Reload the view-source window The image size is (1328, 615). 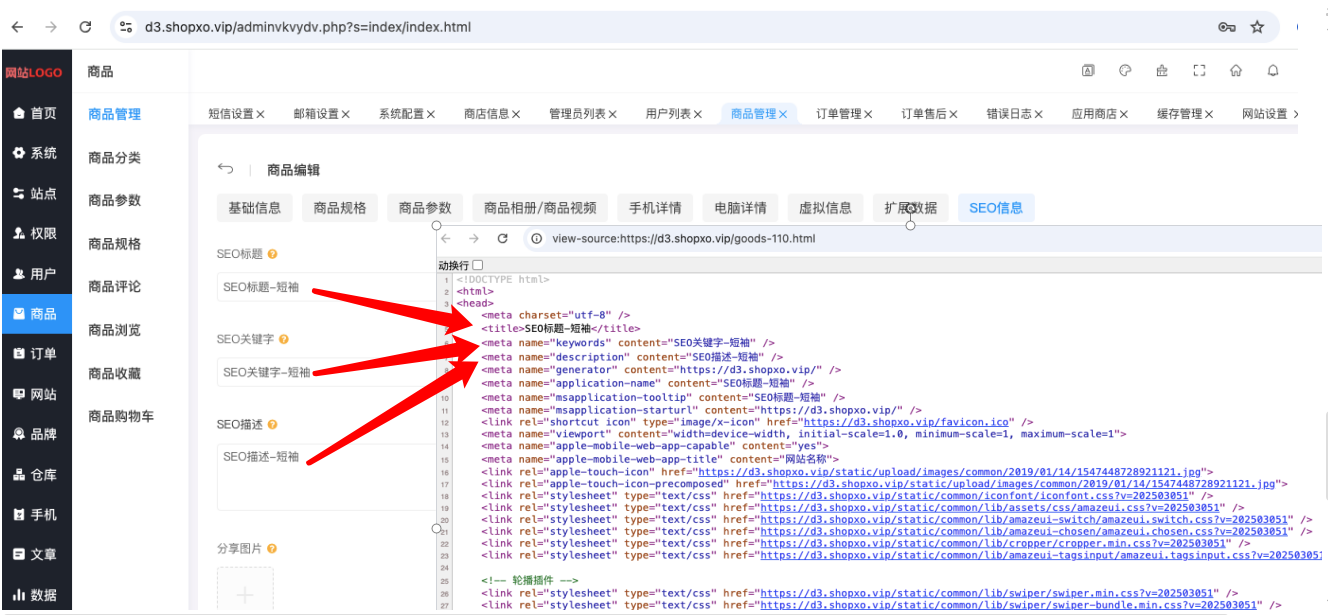(x=503, y=239)
